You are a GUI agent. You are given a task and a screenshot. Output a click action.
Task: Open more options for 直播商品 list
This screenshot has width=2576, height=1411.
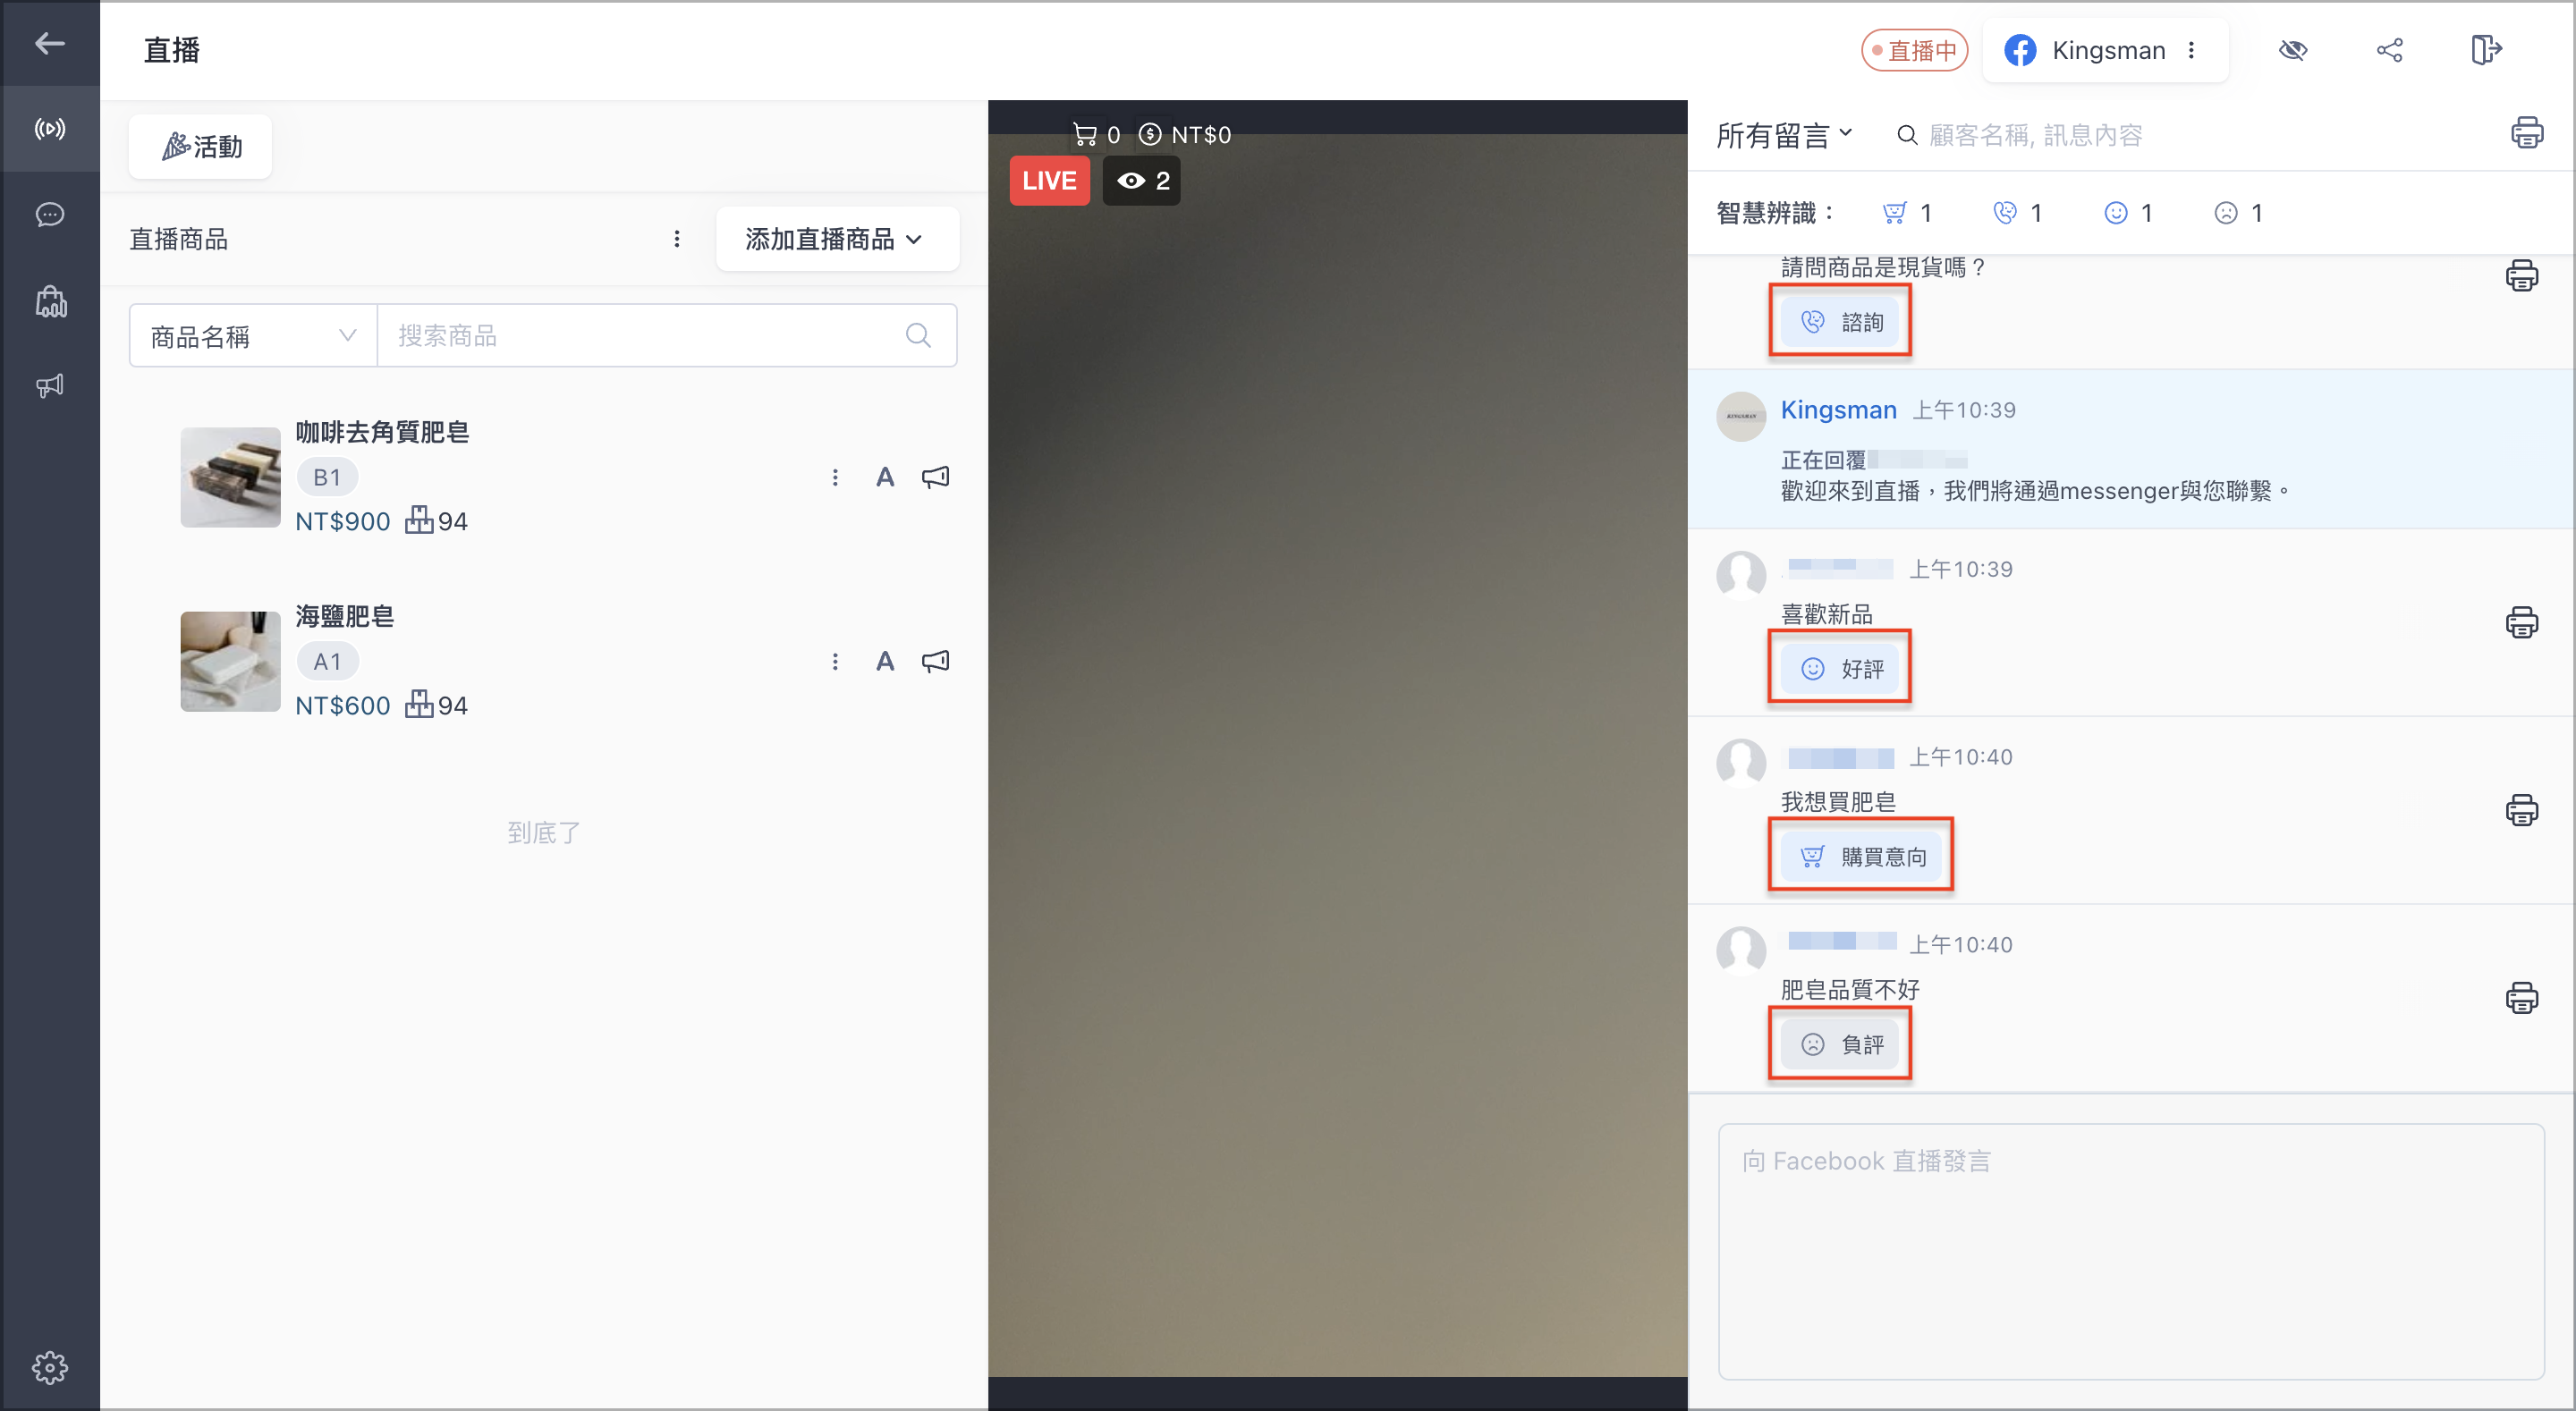[x=677, y=239]
